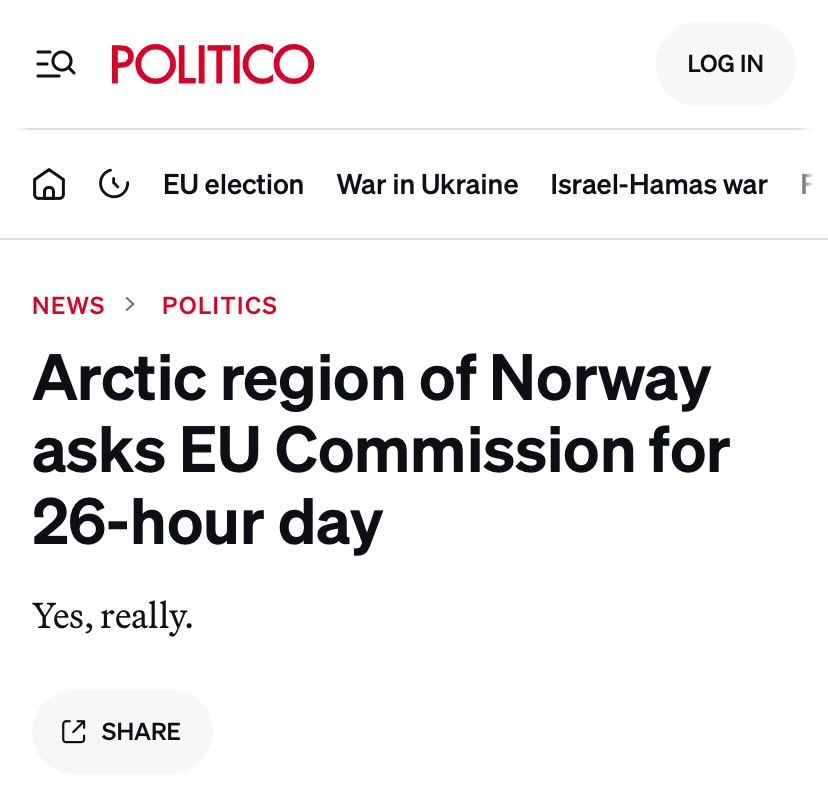
Task: Click the "Yes, really." subheading
Action: click(x=112, y=615)
